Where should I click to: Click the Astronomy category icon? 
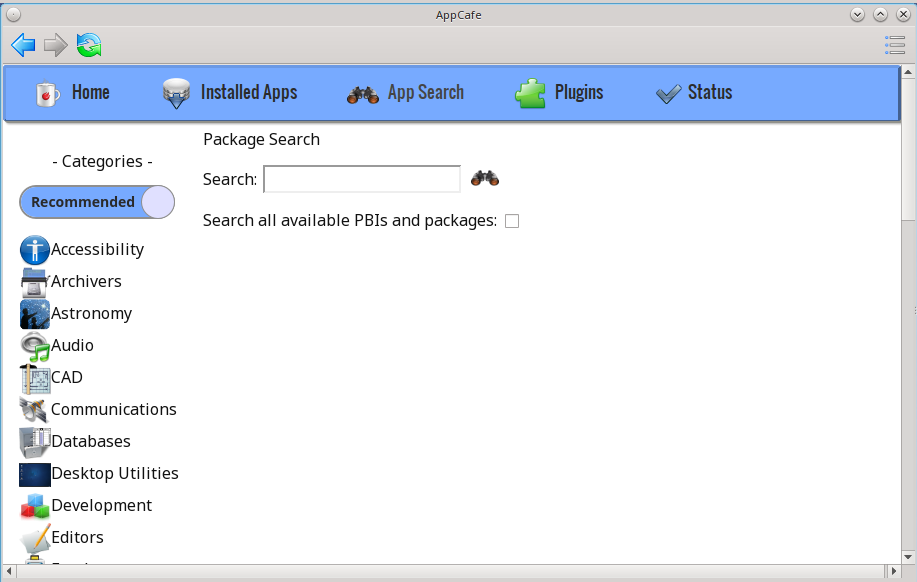coord(35,314)
